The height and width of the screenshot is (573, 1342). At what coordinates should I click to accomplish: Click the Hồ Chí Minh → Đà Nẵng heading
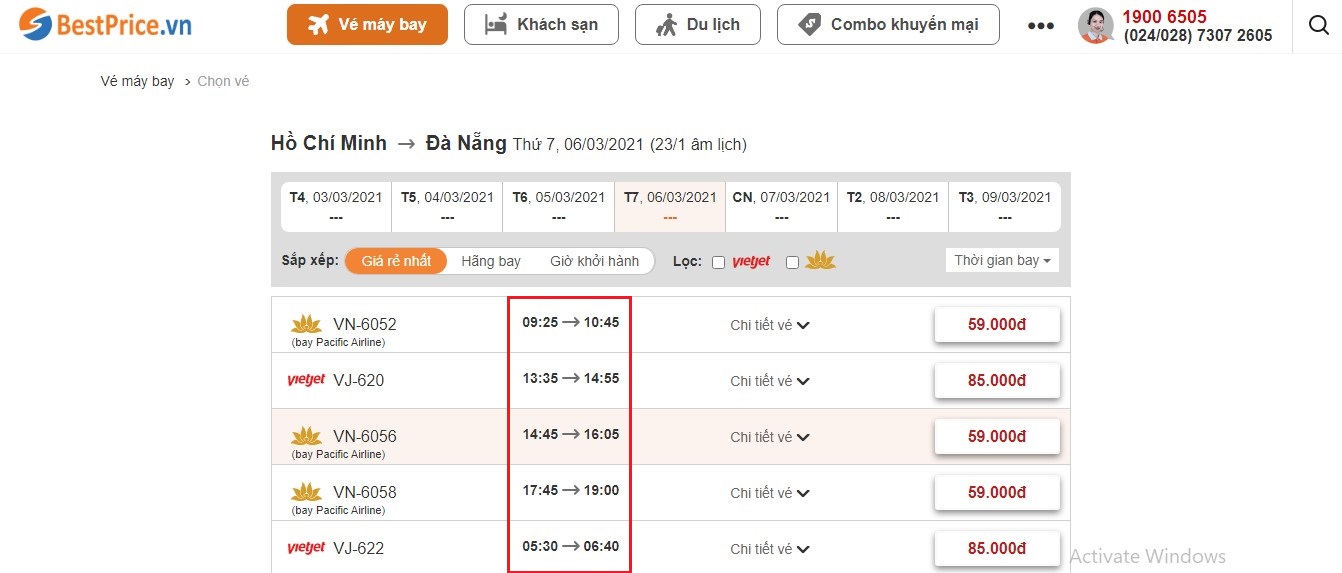[x=389, y=143]
